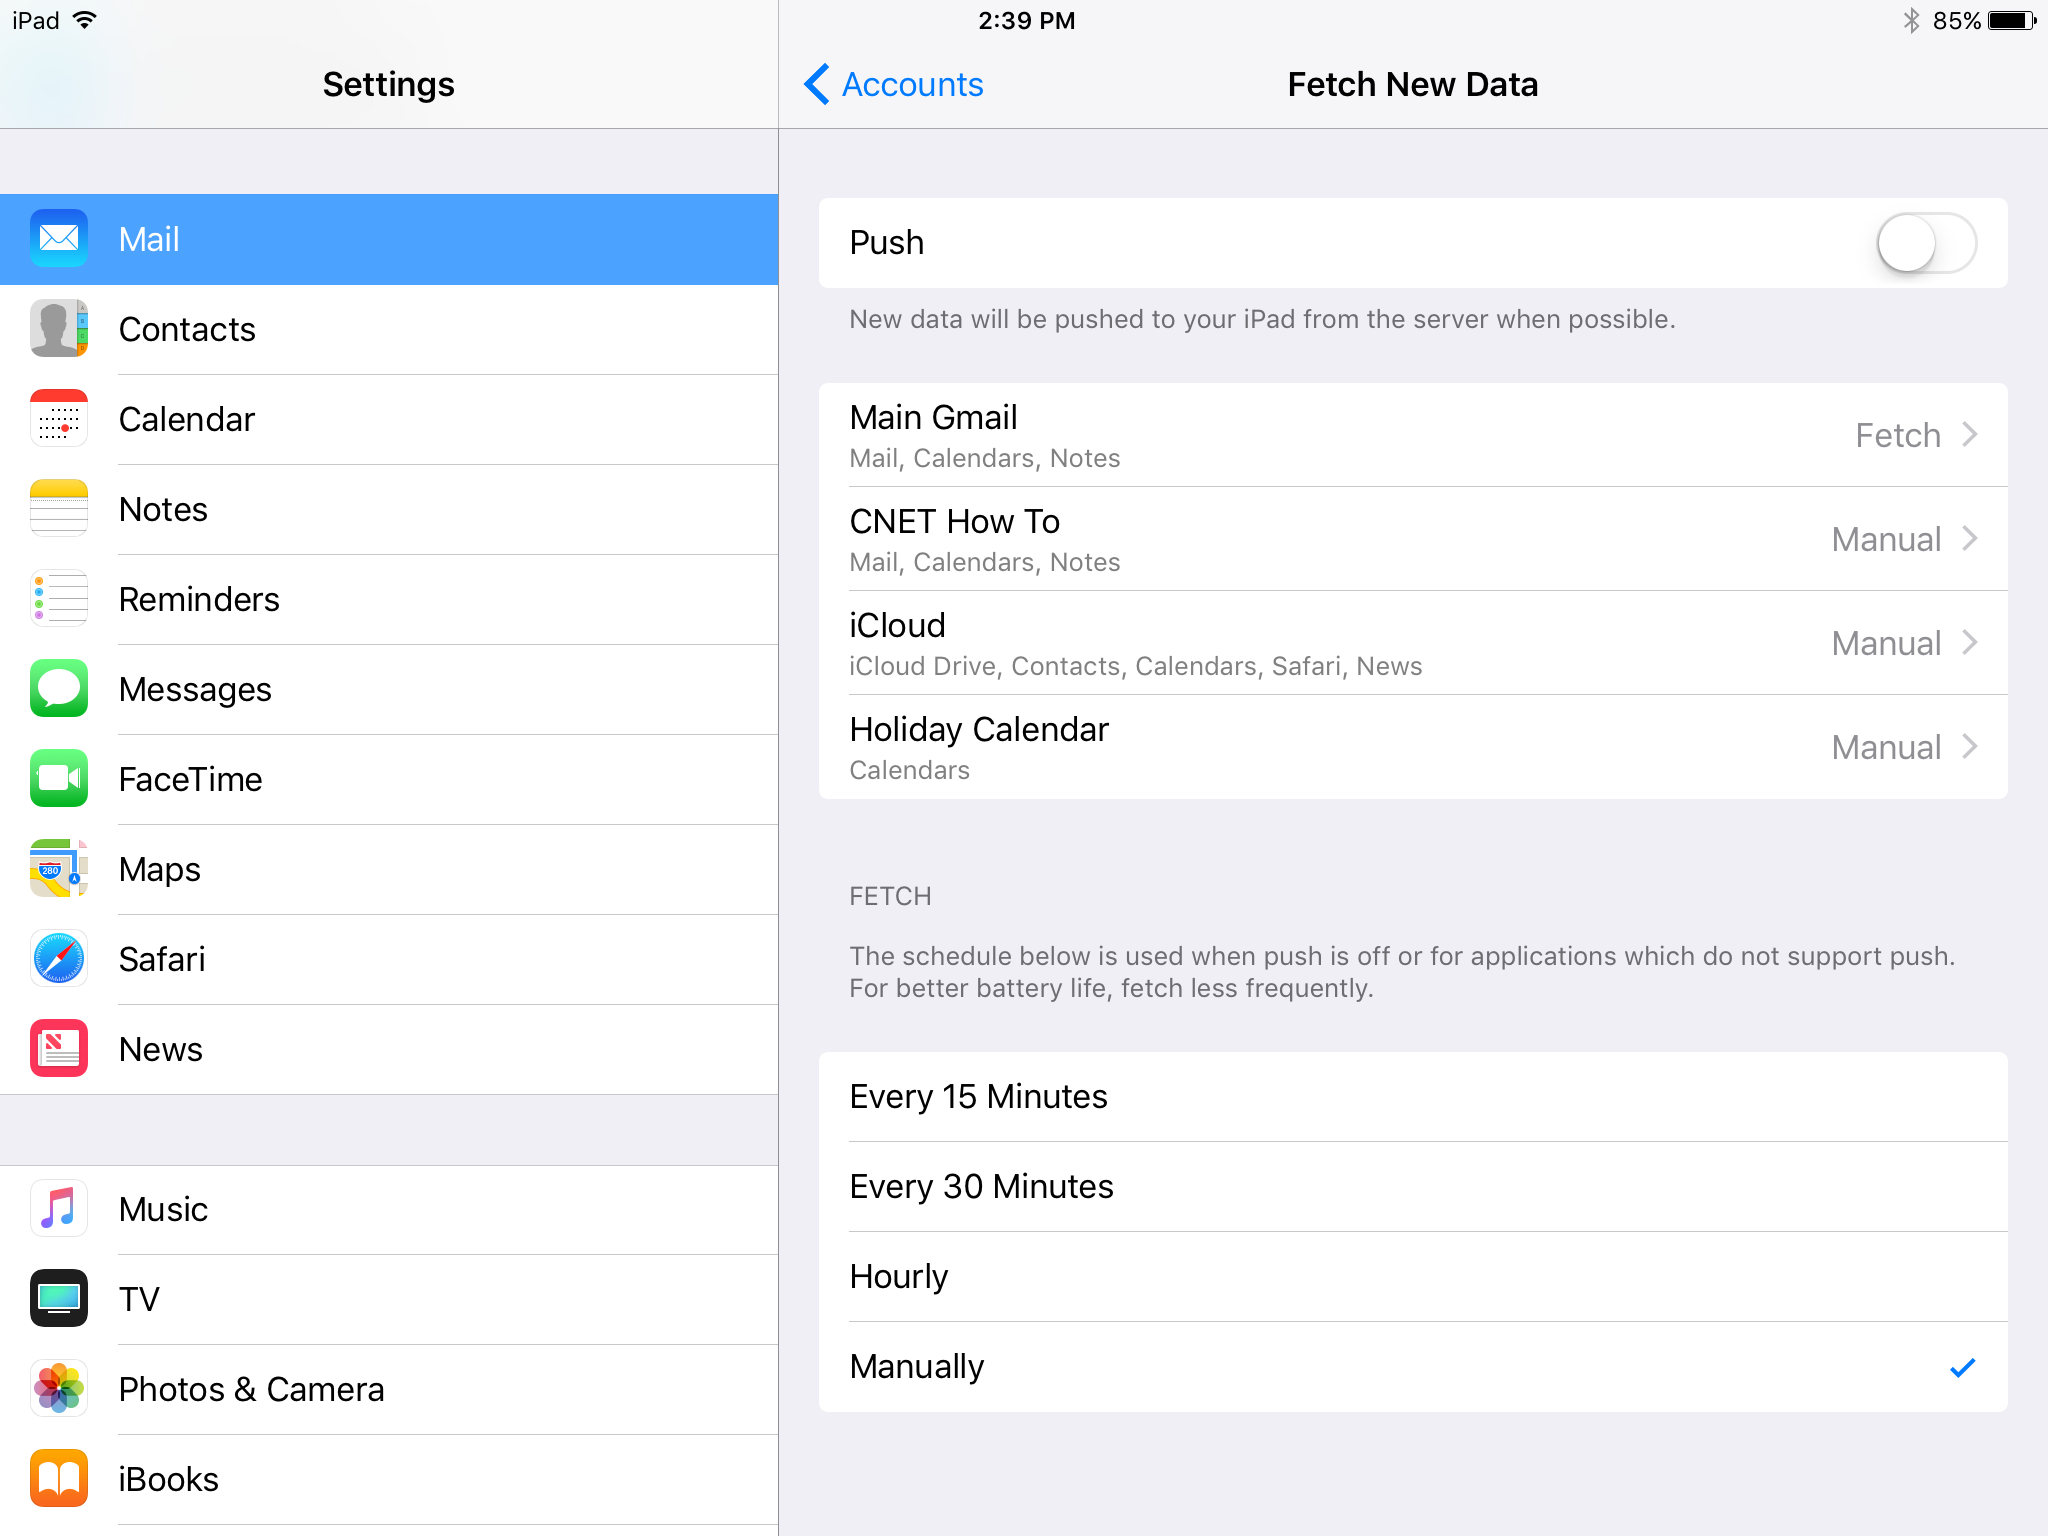Select the Notes icon in sidebar
The width and height of the screenshot is (2048, 1536).
coord(59,509)
